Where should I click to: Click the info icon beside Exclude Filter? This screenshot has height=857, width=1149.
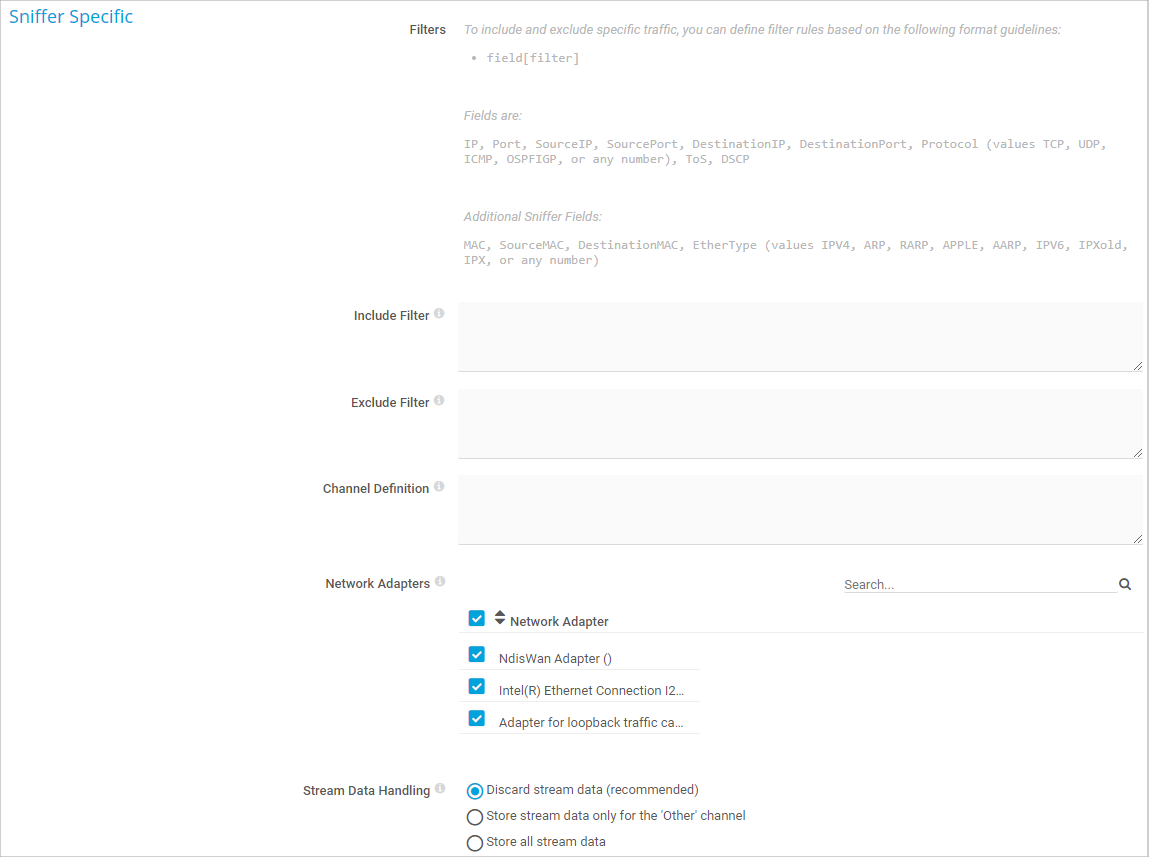click(439, 401)
